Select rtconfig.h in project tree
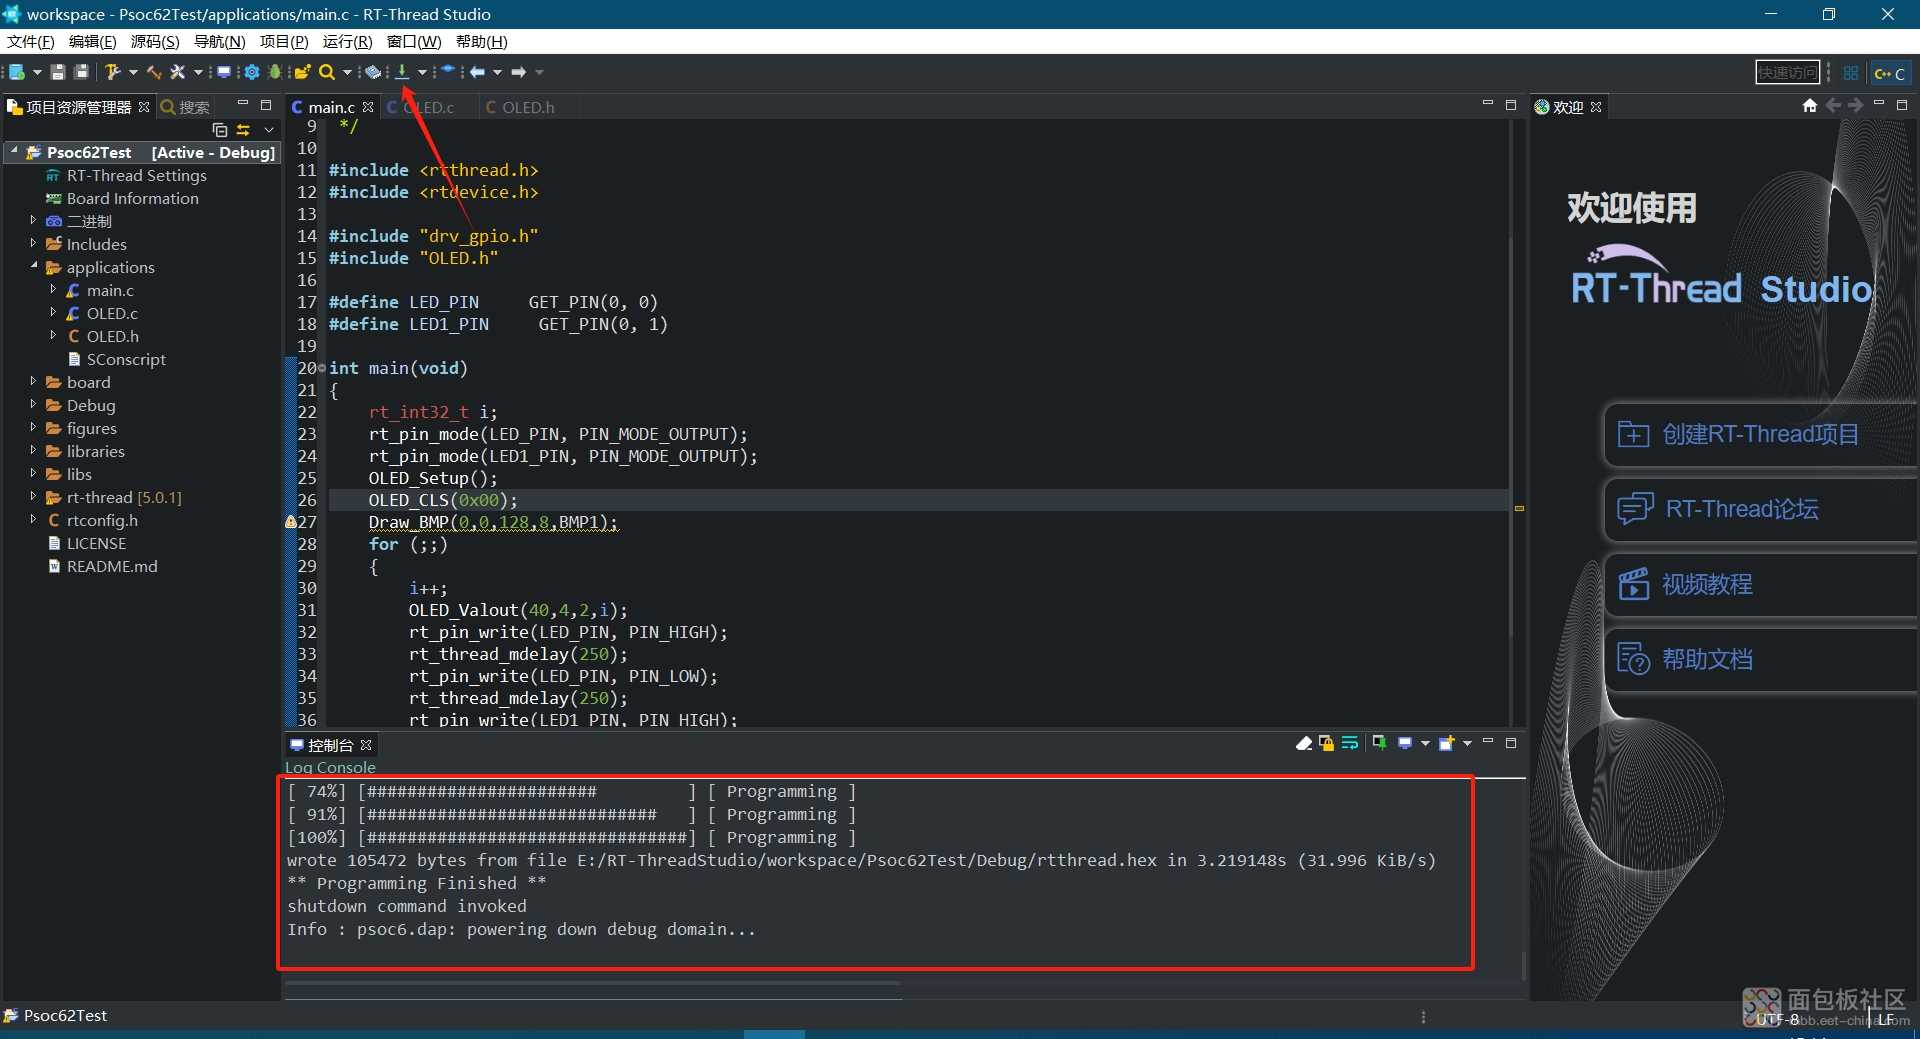 point(102,520)
